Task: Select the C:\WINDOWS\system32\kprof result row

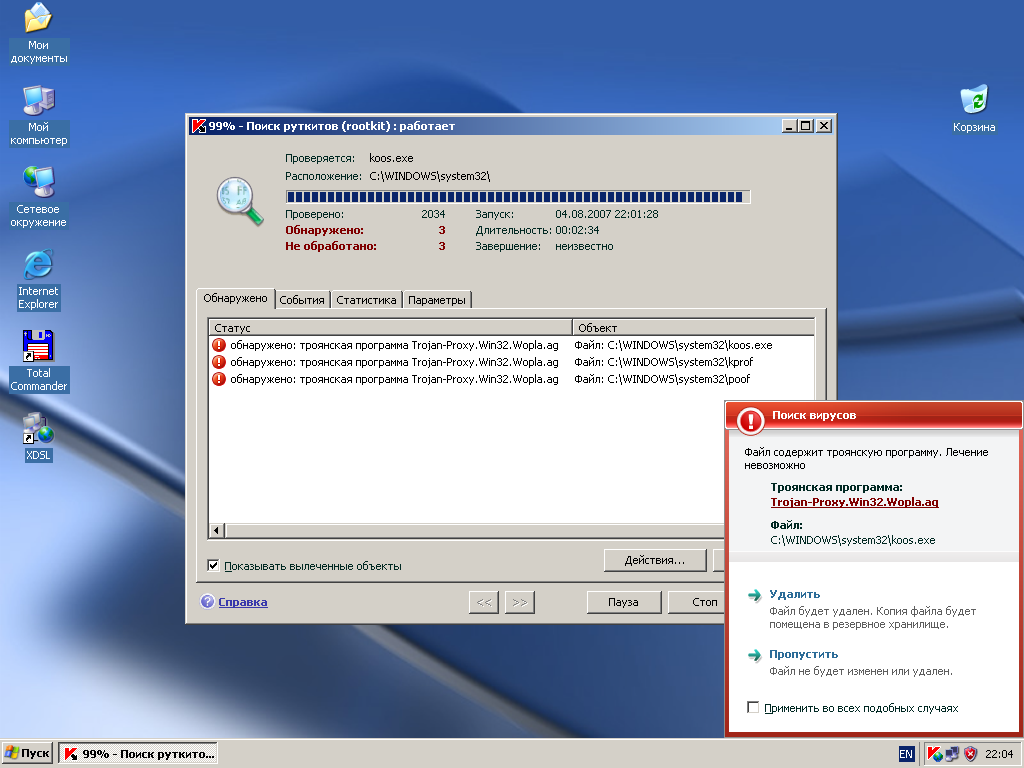Action: [x=511, y=362]
